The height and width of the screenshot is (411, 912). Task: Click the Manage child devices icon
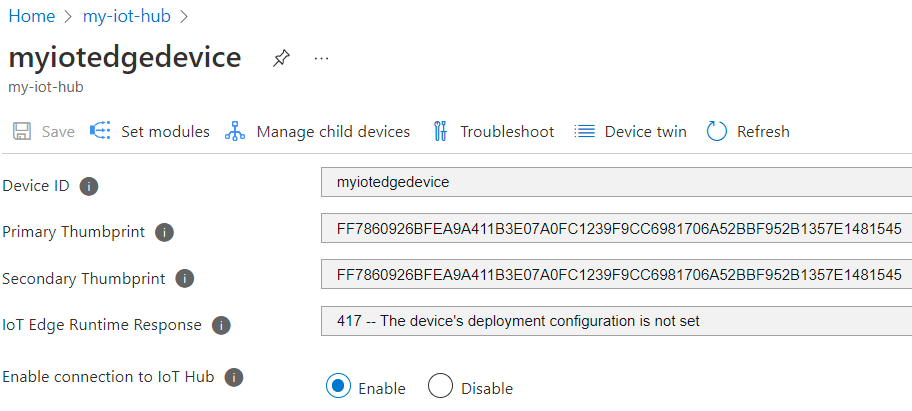coord(235,131)
